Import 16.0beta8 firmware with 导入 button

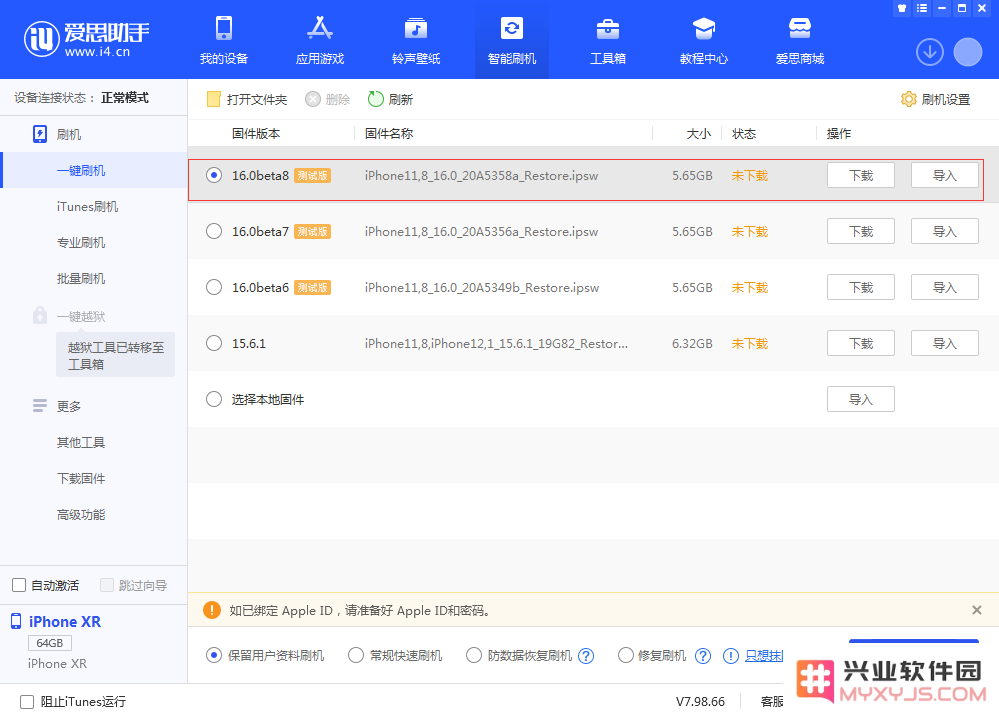[945, 175]
